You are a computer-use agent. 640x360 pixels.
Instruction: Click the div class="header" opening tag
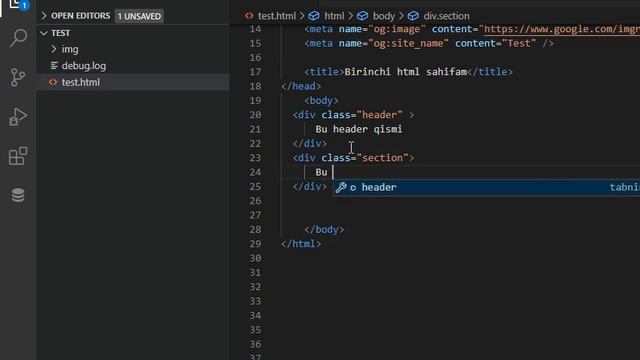[x=353, y=115]
